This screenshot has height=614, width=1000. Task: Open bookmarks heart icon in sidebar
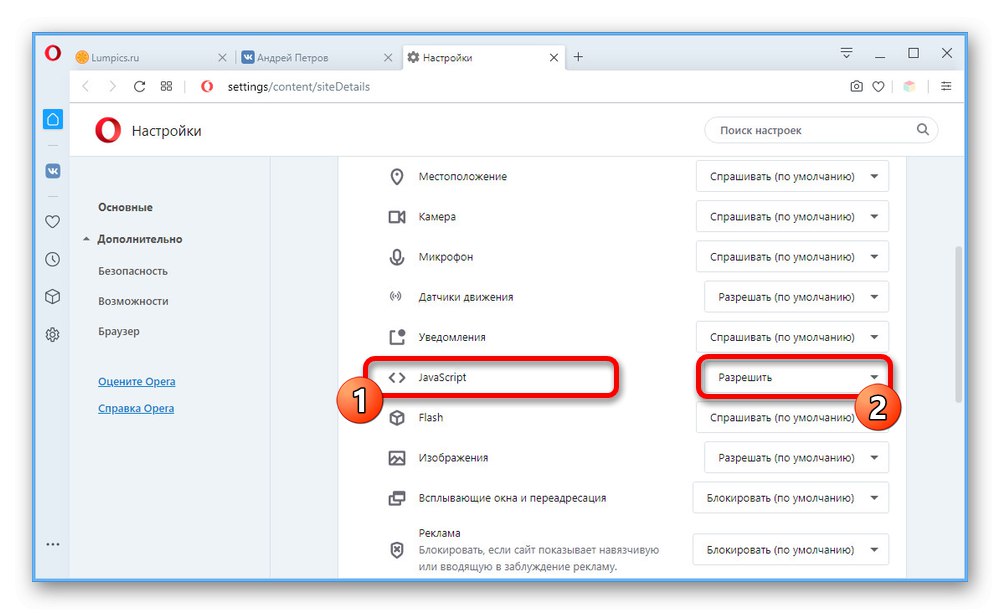coord(53,222)
